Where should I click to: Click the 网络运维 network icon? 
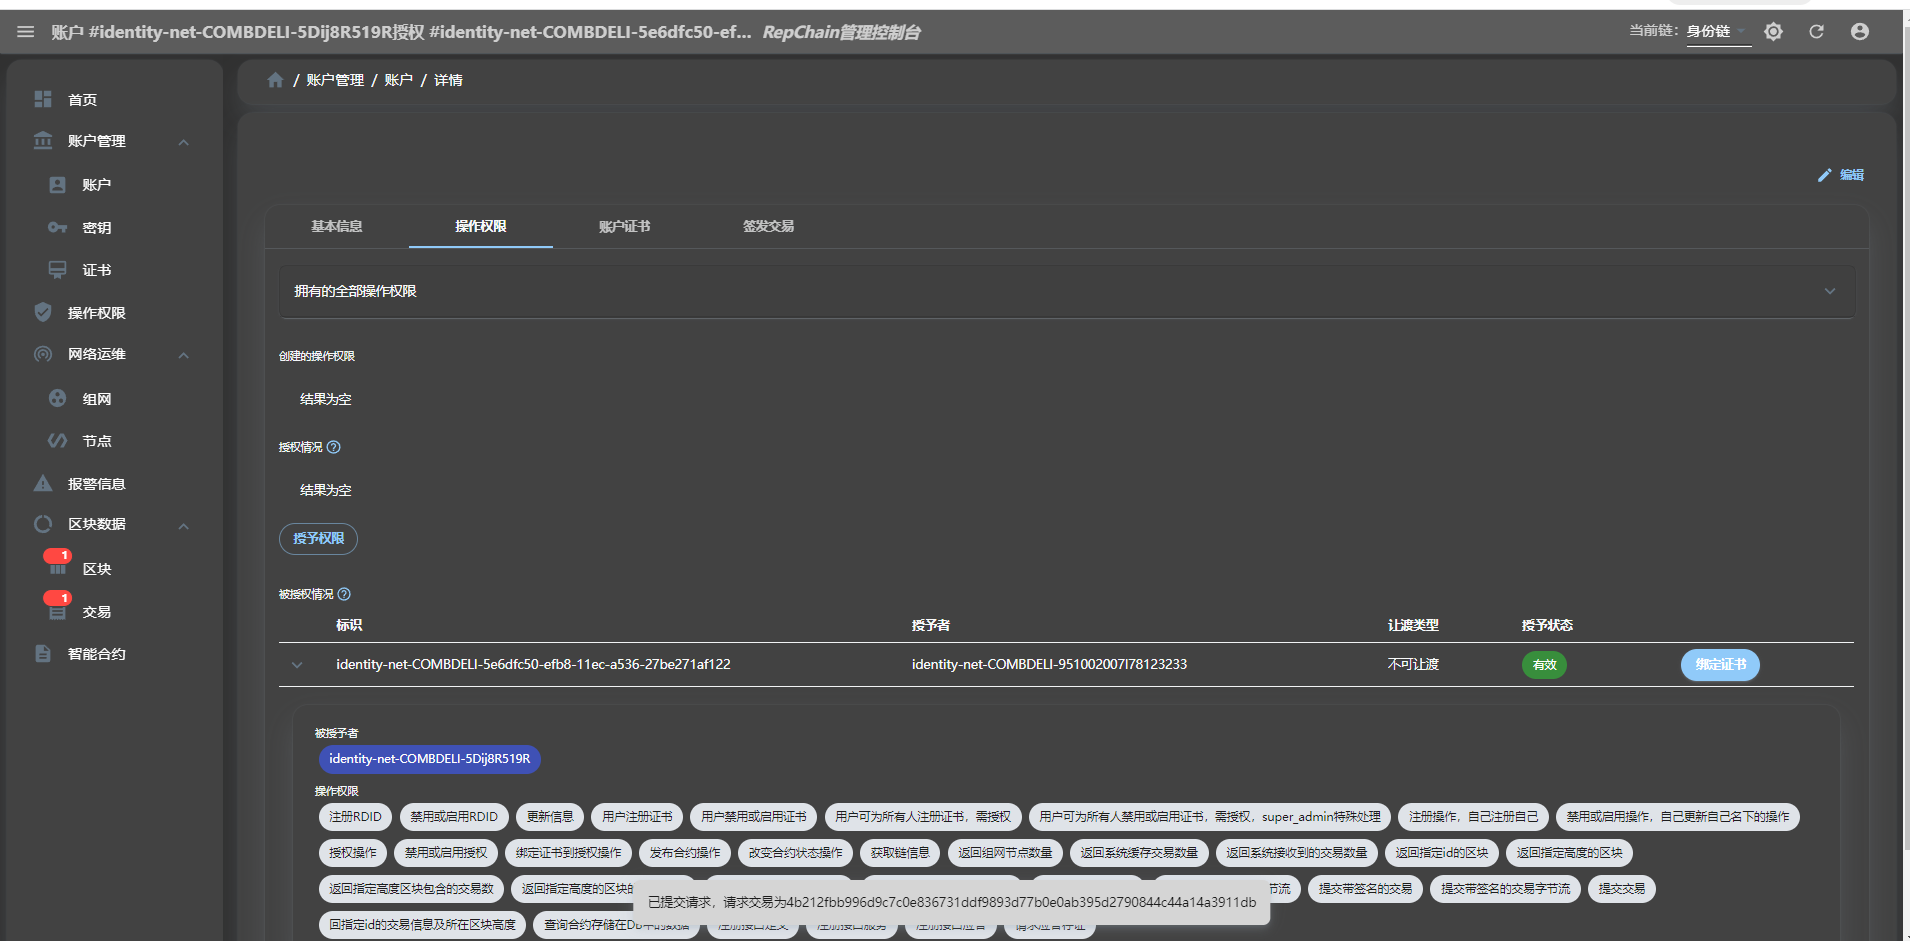(x=43, y=354)
